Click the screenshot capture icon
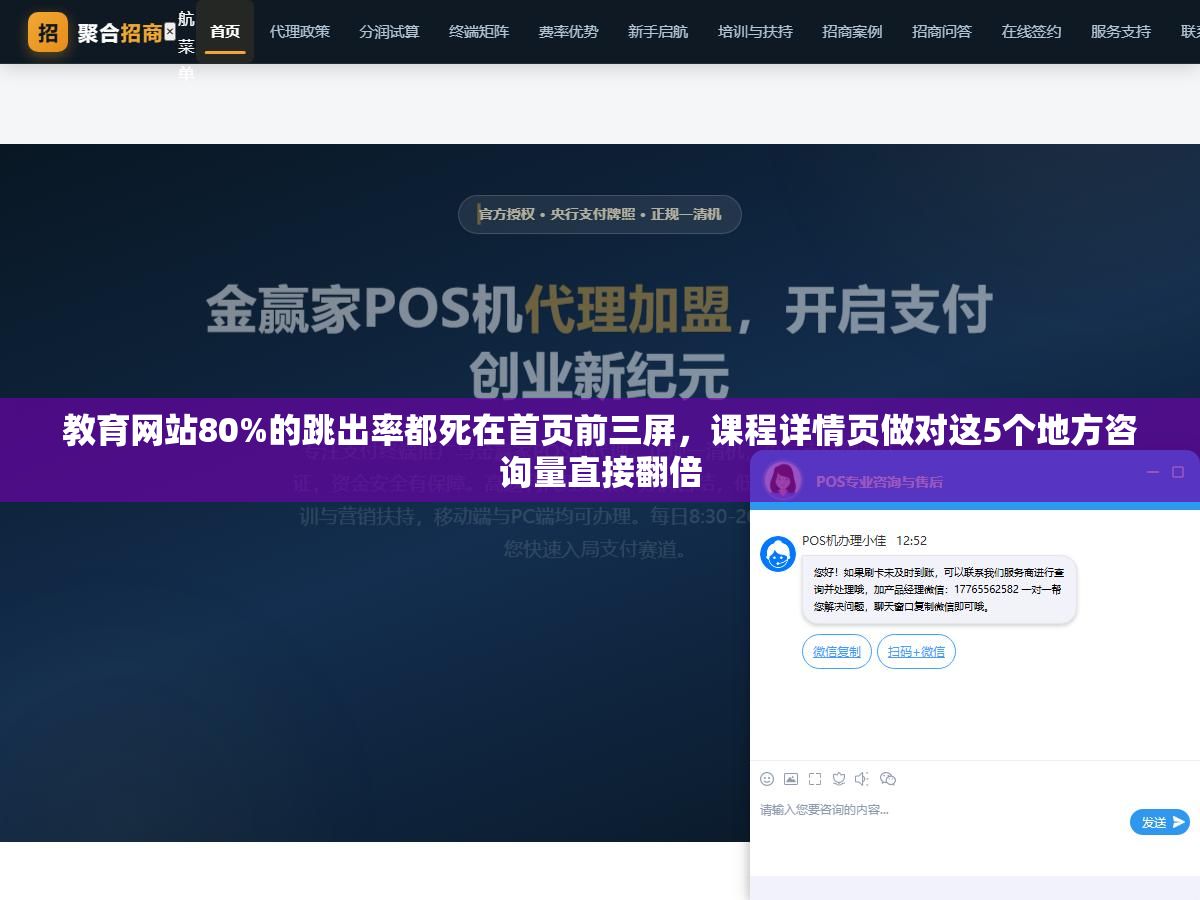The width and height of the screenshot is (1200, 900). tap(815, 779)
